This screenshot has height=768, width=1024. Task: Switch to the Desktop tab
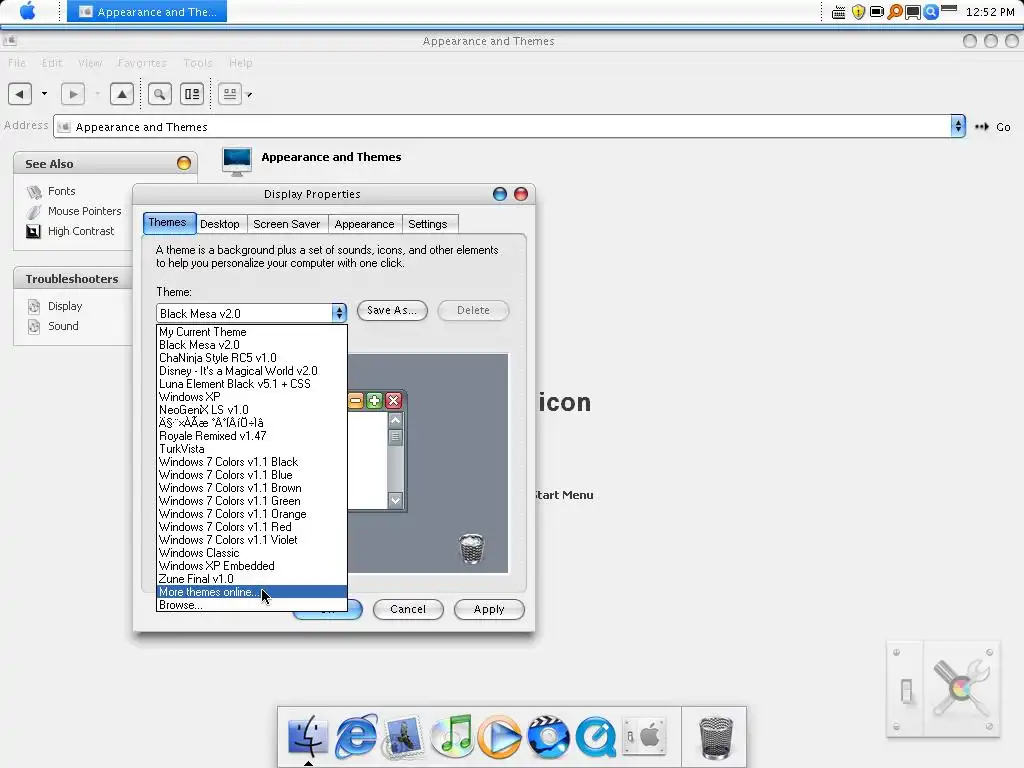(x=220, y=224)
